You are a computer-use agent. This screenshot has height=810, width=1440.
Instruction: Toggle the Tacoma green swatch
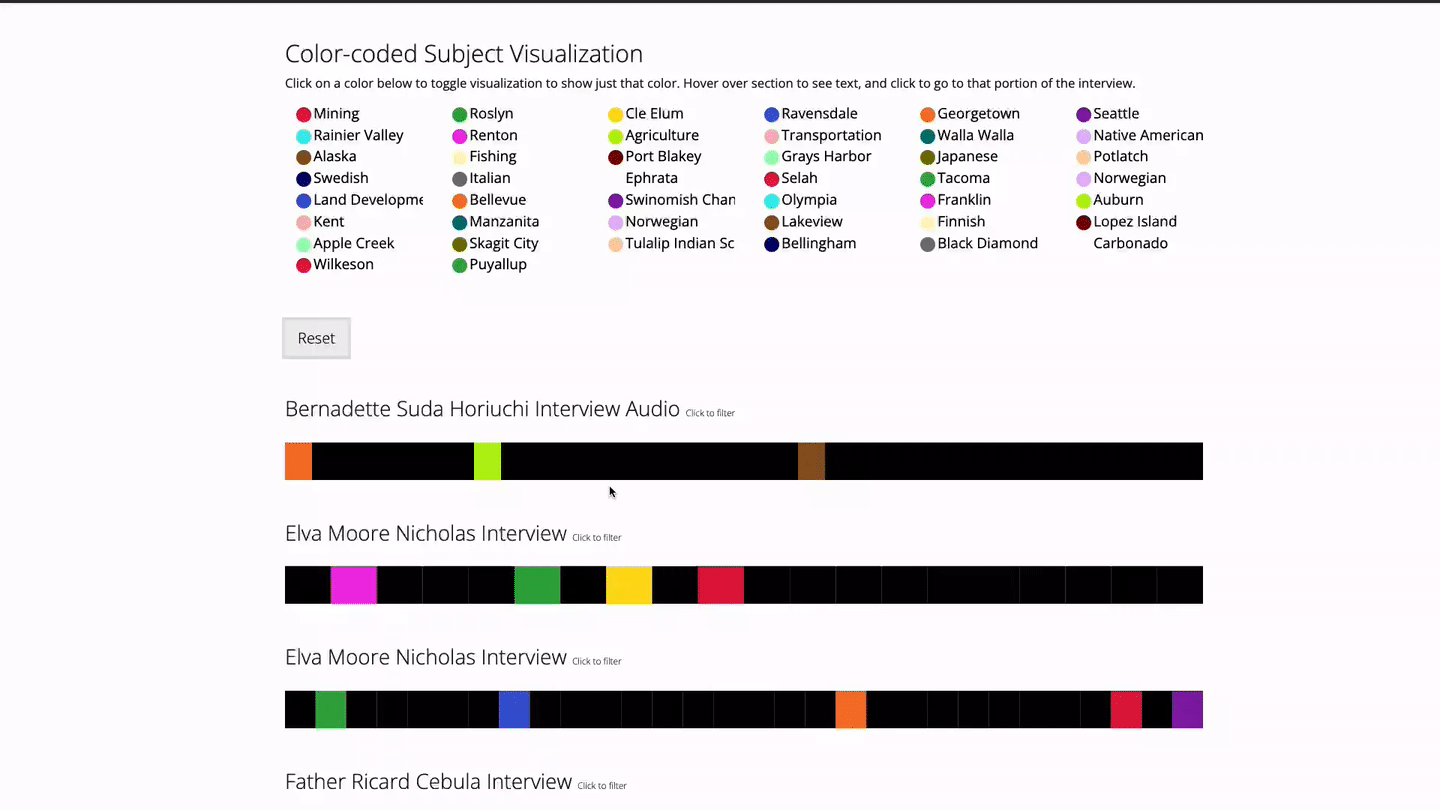click(x=928, y=180)
